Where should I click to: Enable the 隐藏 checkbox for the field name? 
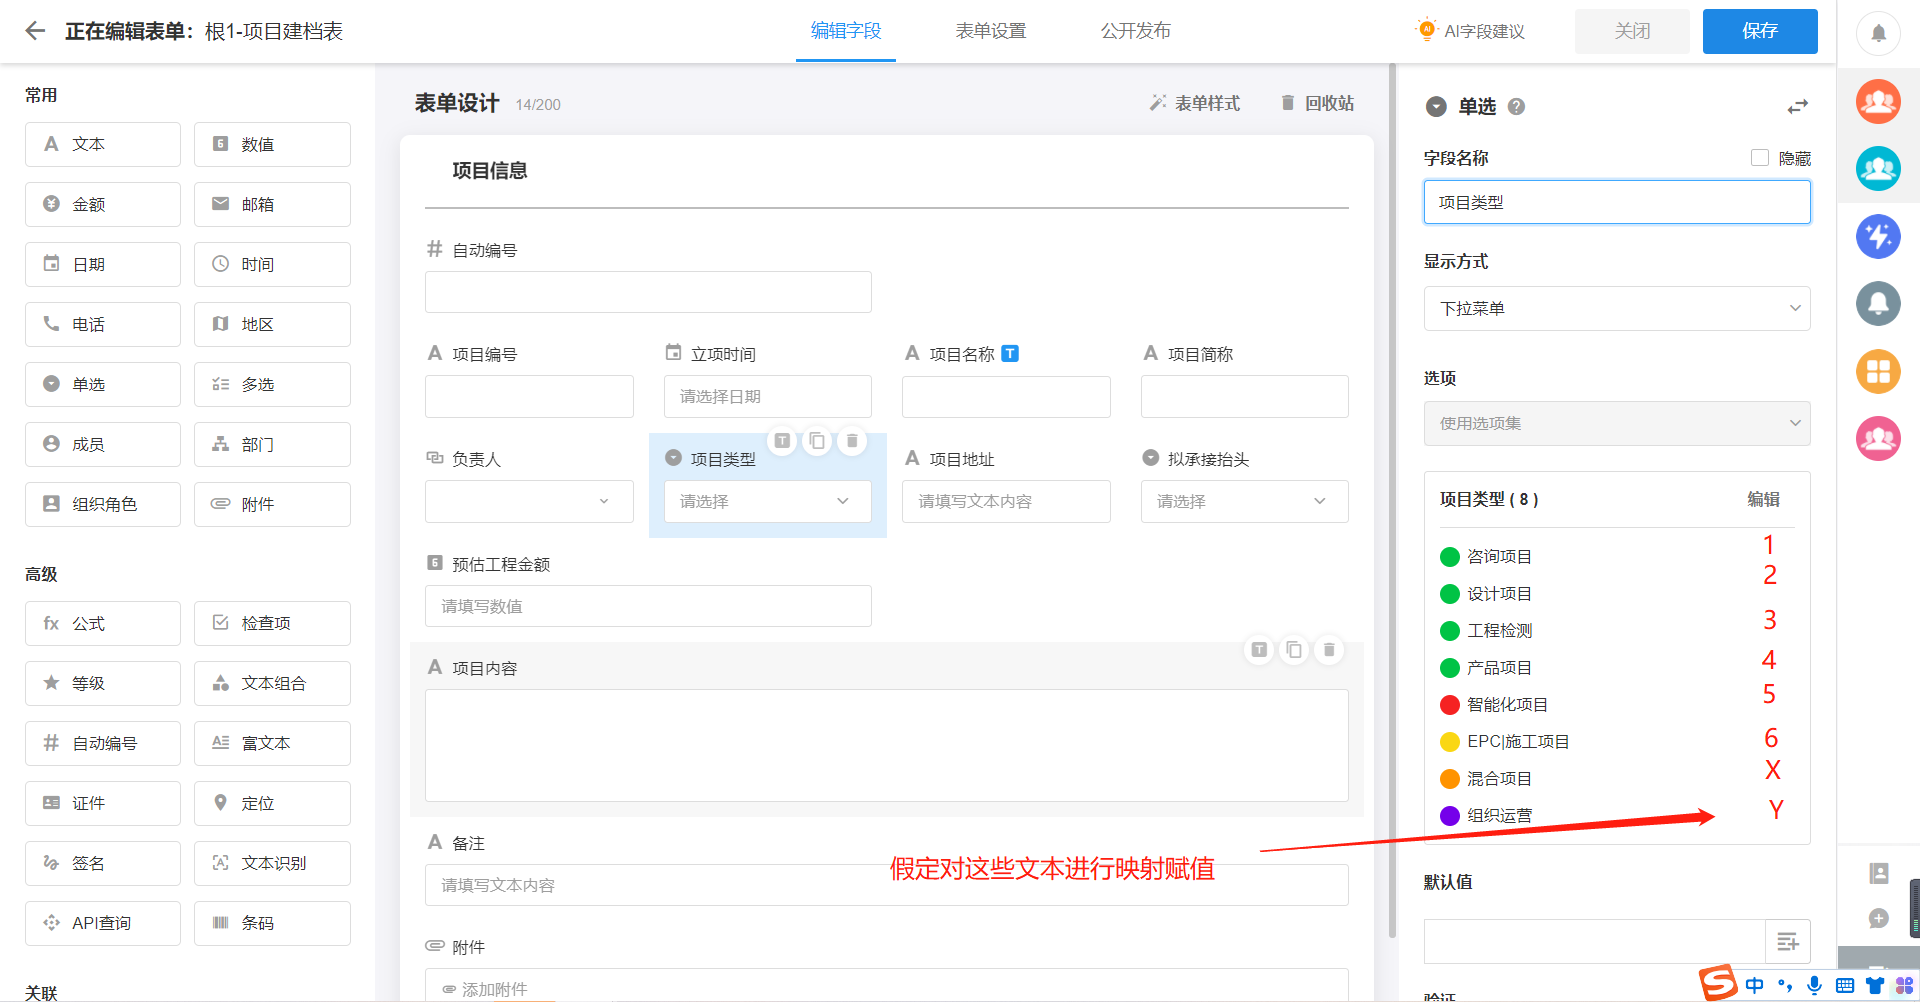point(1760,157)
